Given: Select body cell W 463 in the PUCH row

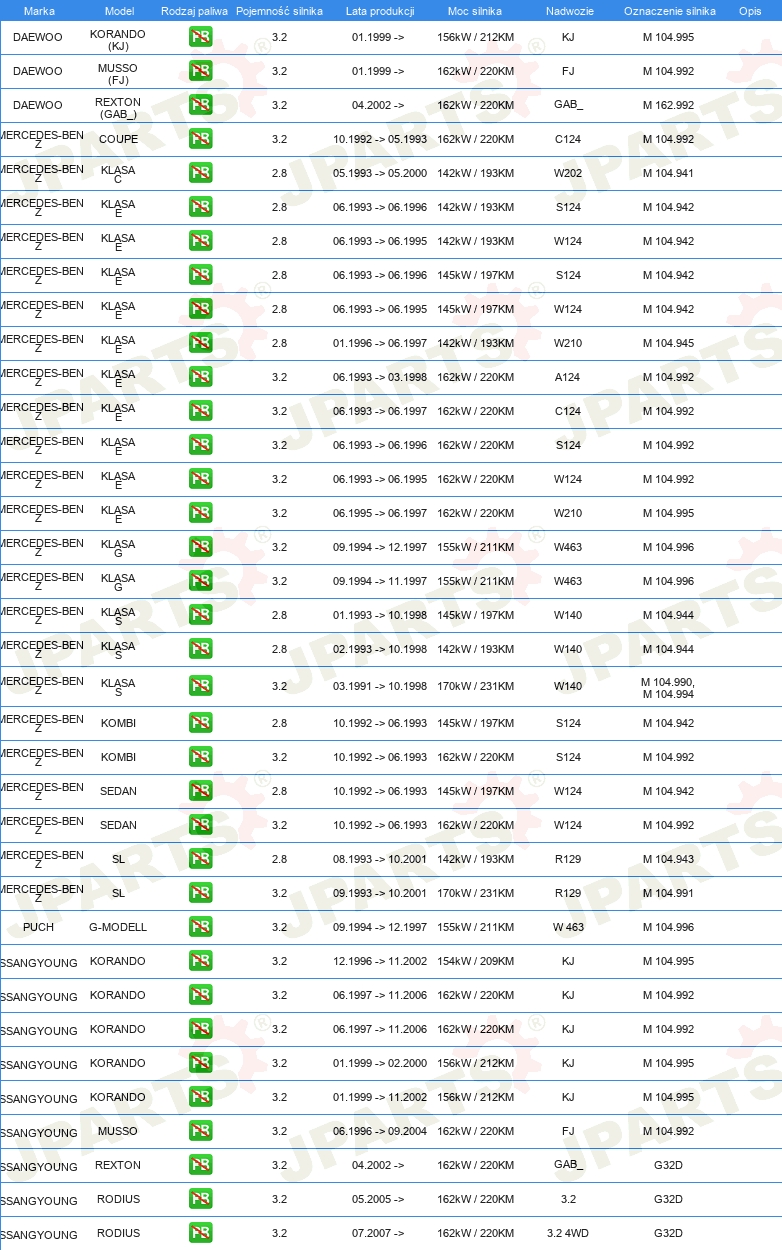Looking at the screenshot, I should click(x=568, y=928).
